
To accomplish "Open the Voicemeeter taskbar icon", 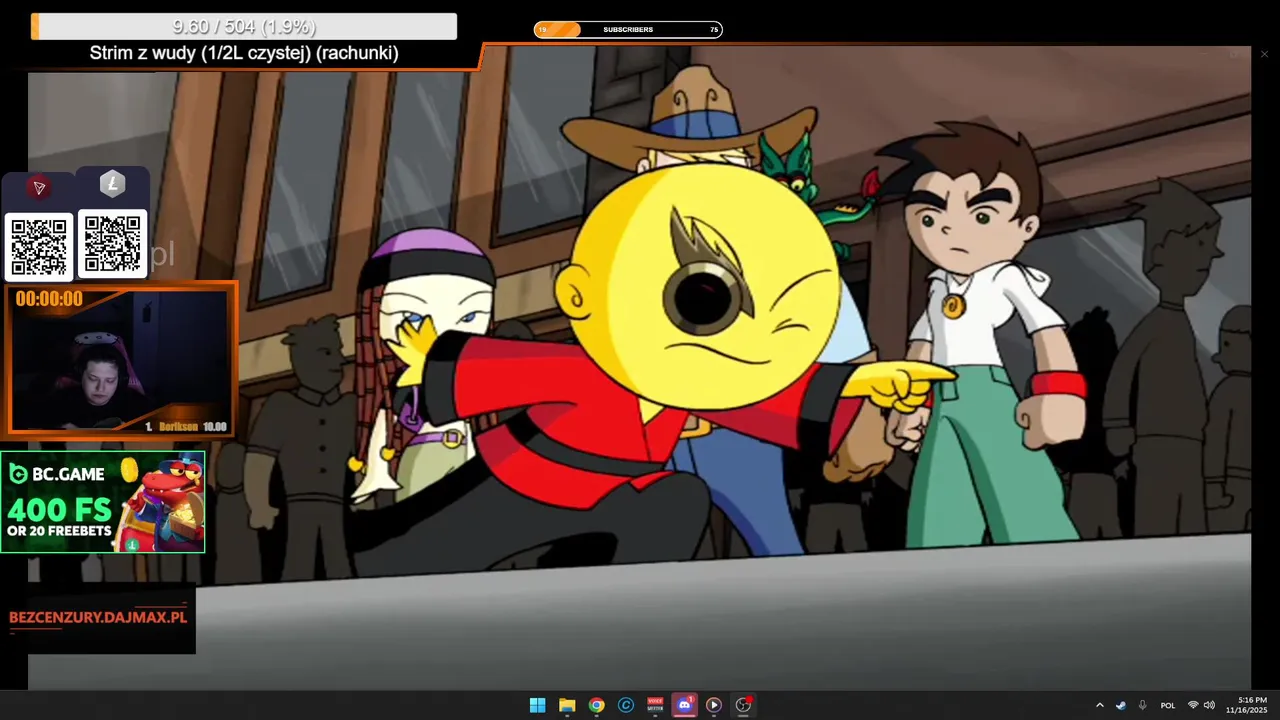I will click(655, 705).
